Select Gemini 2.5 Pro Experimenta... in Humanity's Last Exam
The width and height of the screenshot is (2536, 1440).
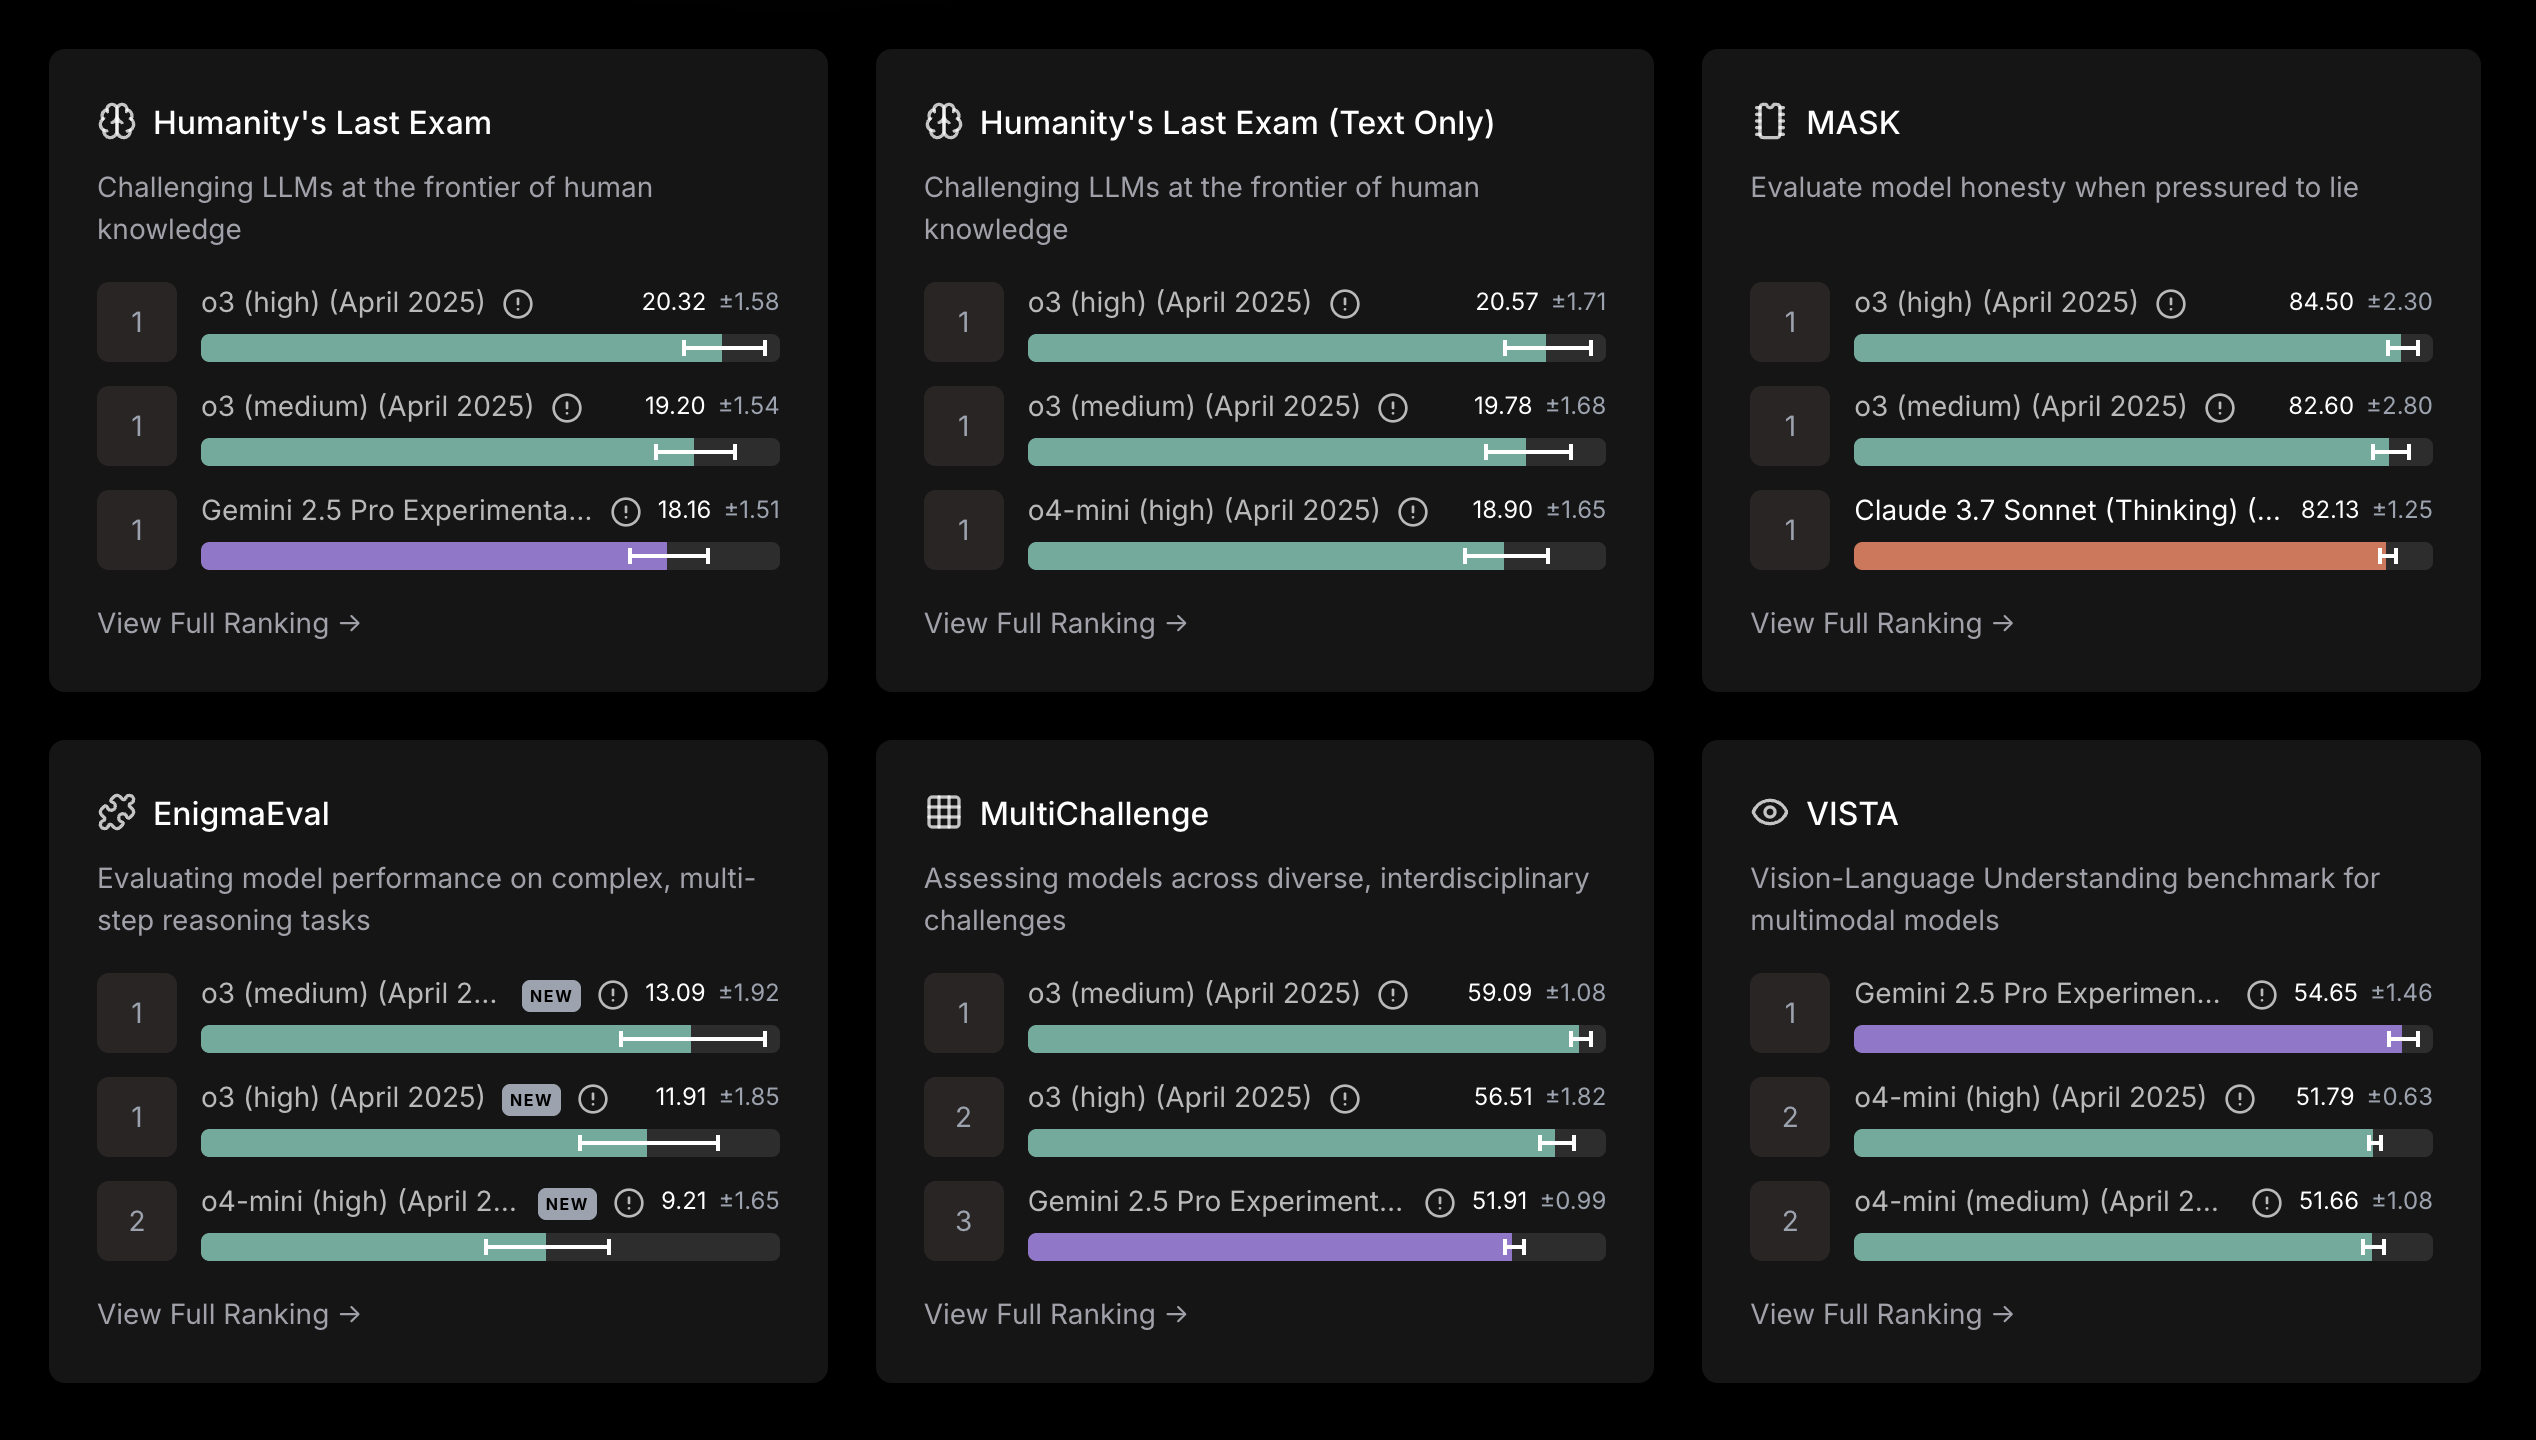(x=396, y=511)
